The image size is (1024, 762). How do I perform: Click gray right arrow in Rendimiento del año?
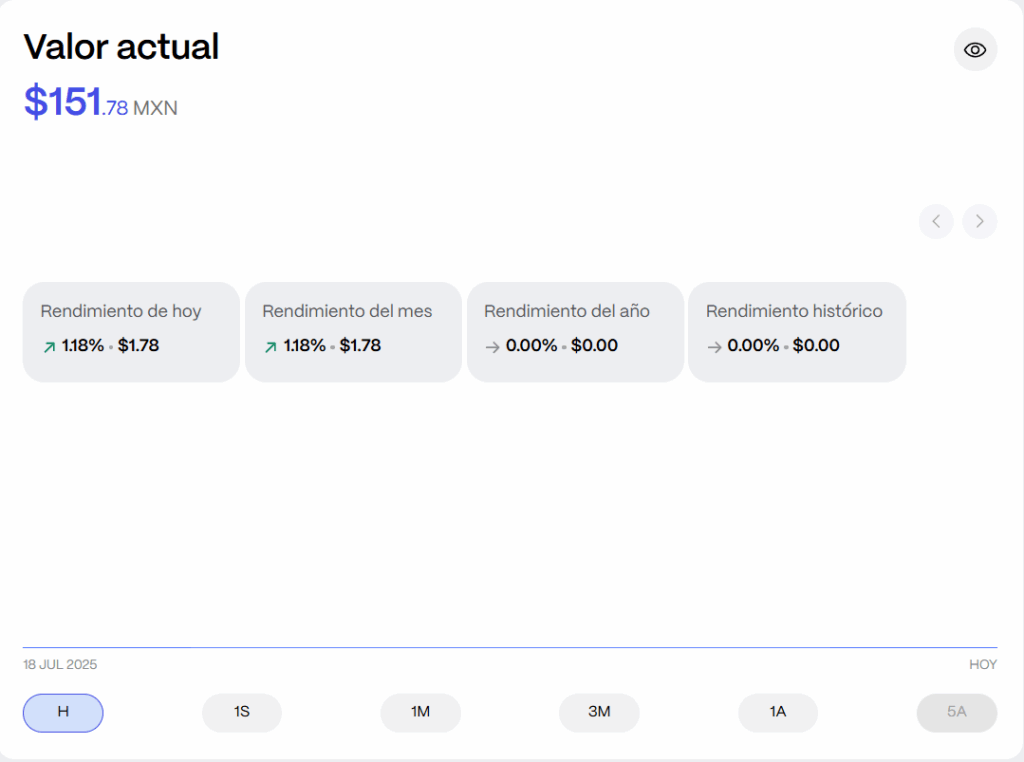coord(492,347)
